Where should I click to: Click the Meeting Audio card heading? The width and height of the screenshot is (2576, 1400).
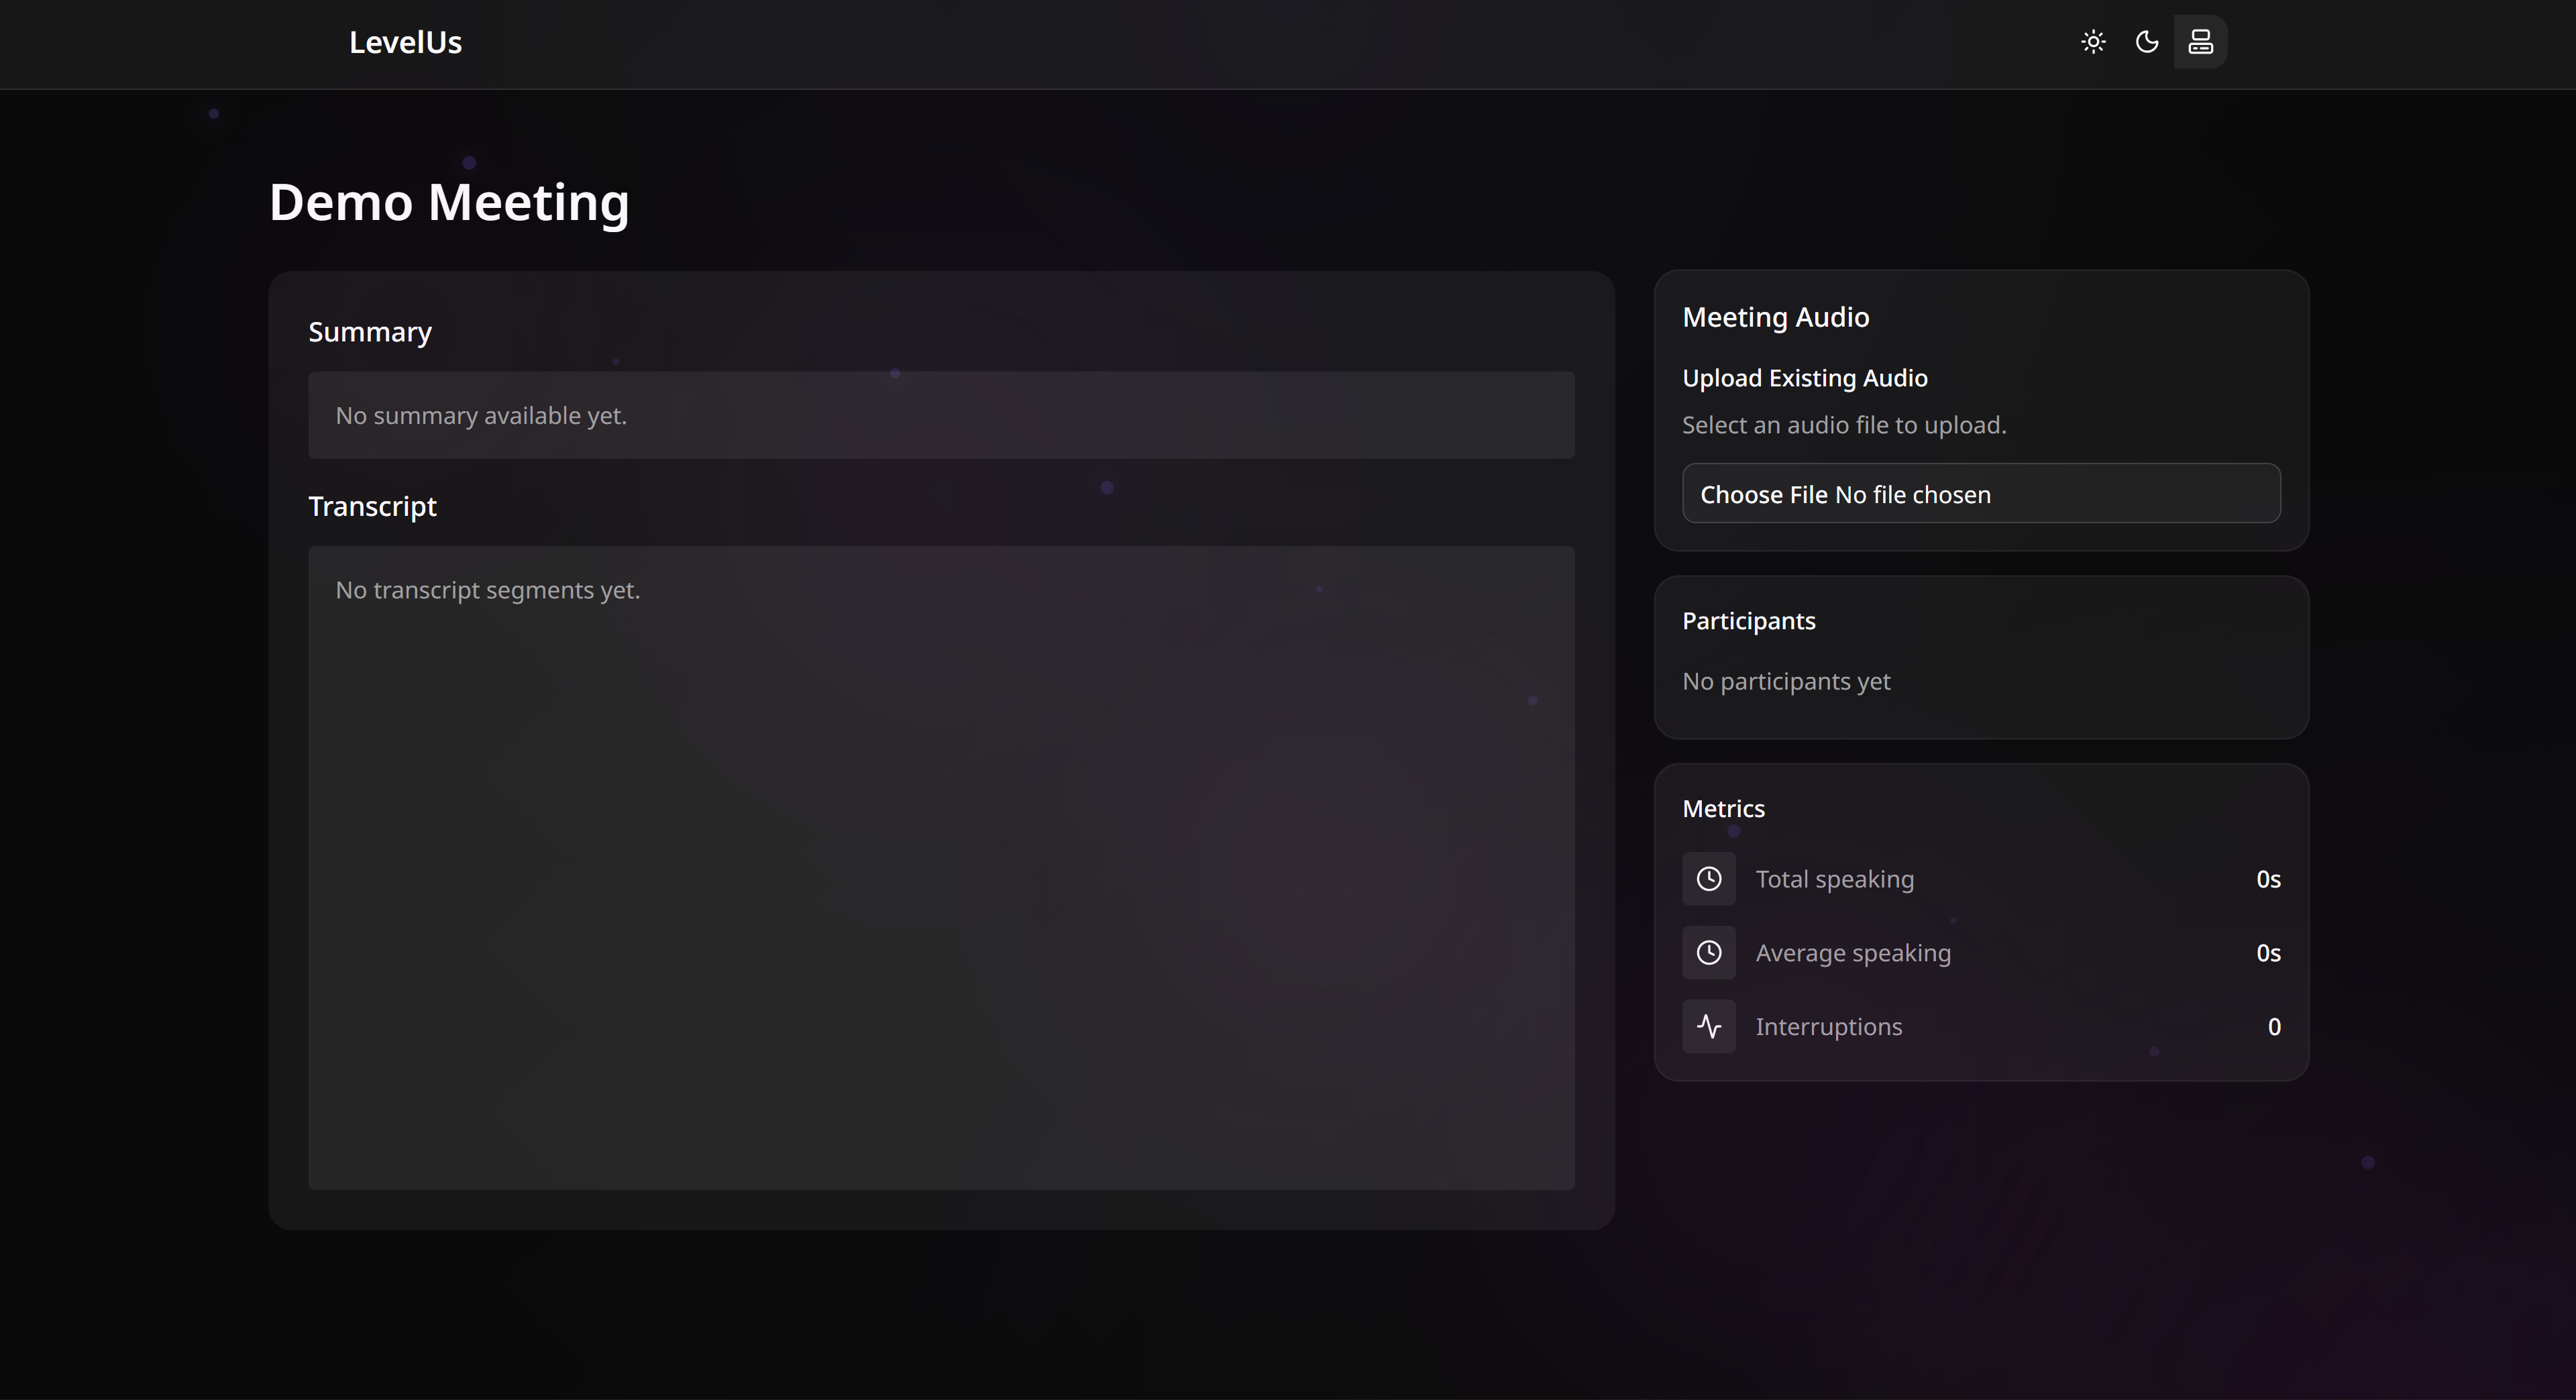click(1775, 318)
